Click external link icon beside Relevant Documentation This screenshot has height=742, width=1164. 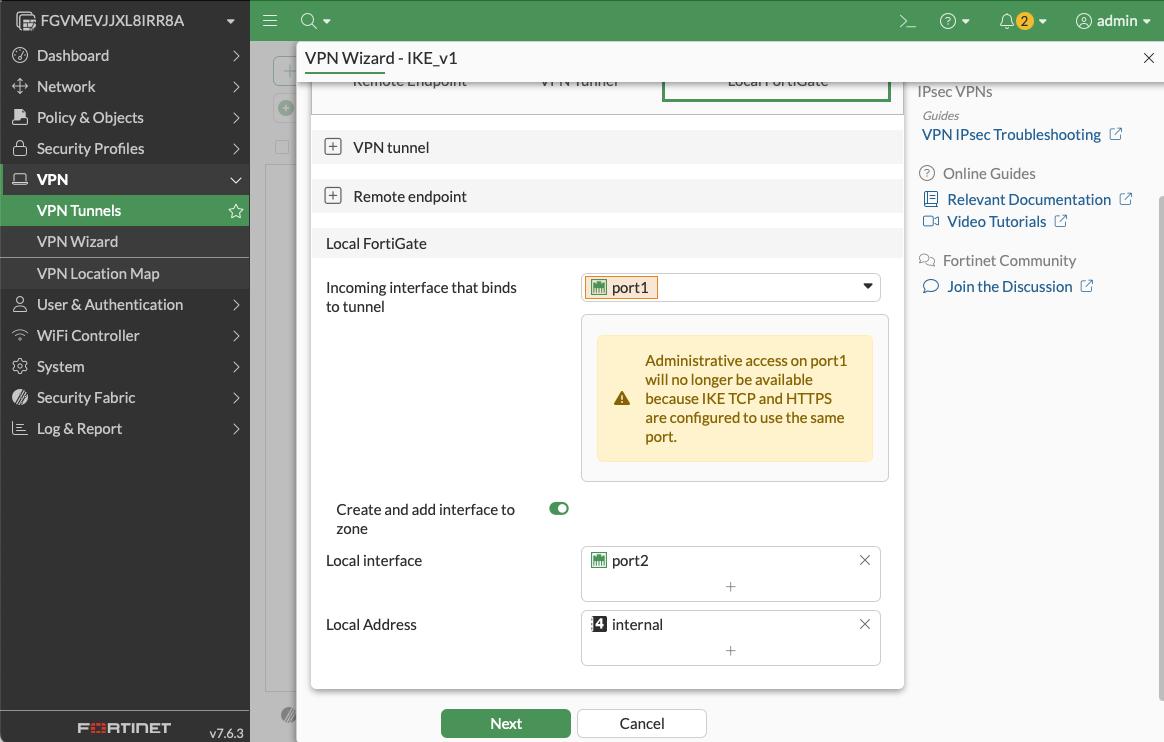(1125, 199)
